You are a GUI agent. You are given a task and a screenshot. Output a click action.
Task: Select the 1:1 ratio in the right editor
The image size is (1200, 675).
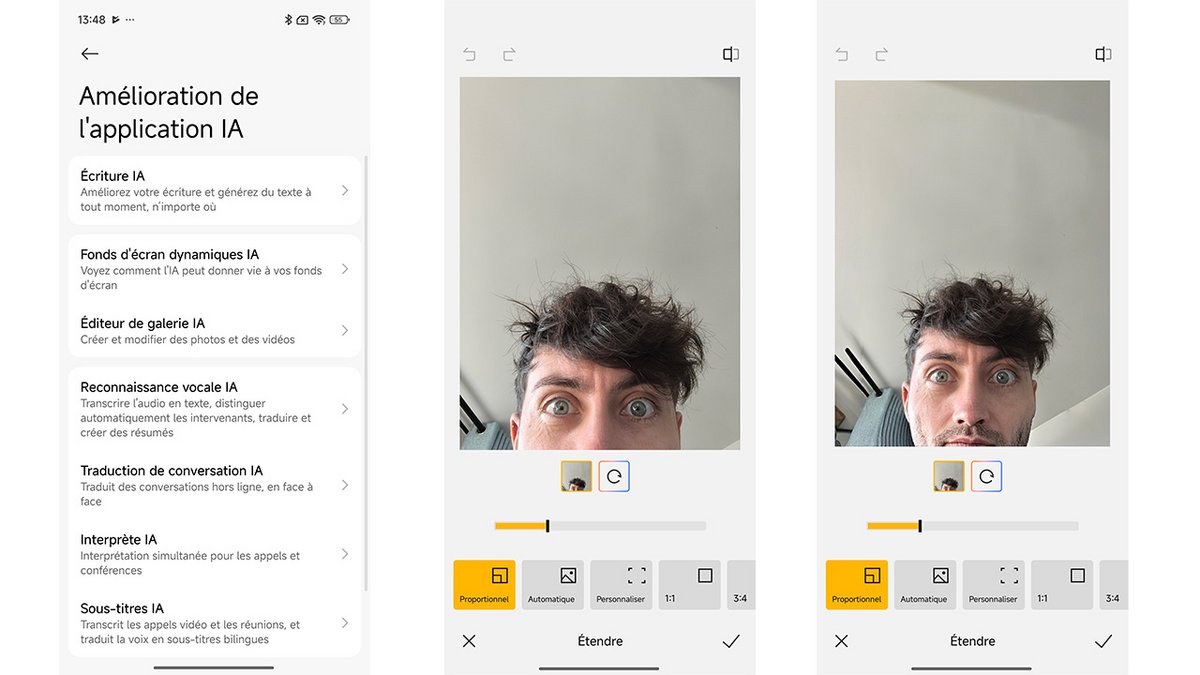[x=1061, y=585]
